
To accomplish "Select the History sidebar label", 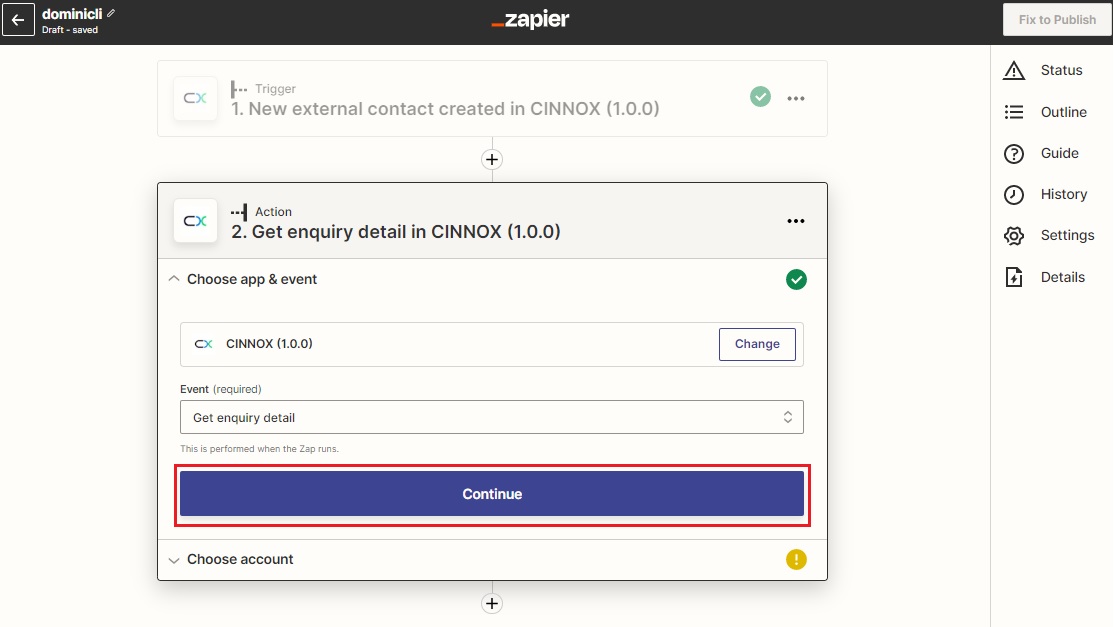I will click(x=1064, y=195).
